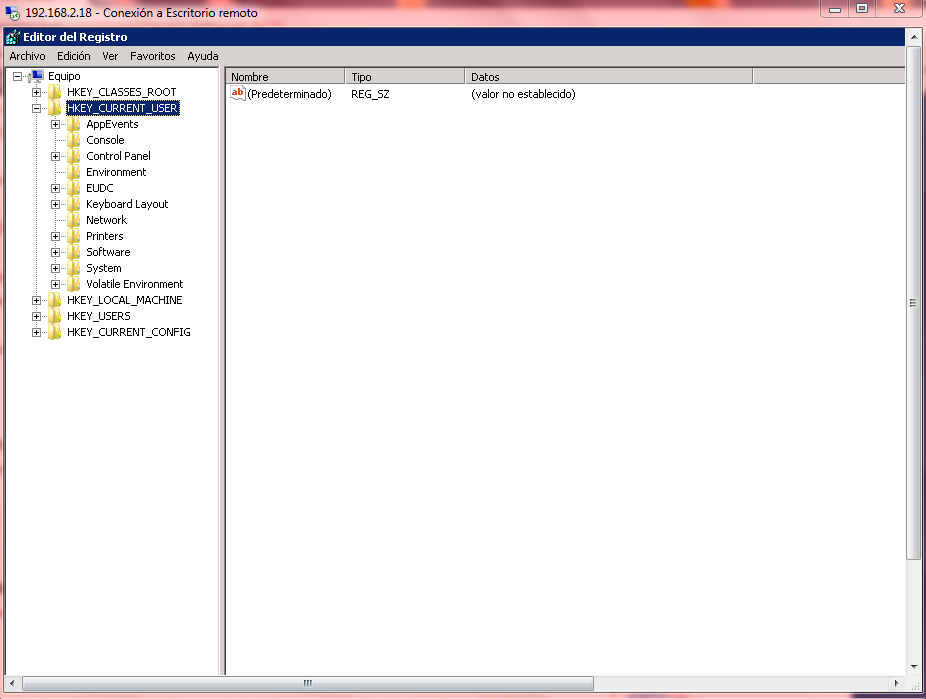Expand the HKEY_LOCAL_MACHINE node

point(37,300)
